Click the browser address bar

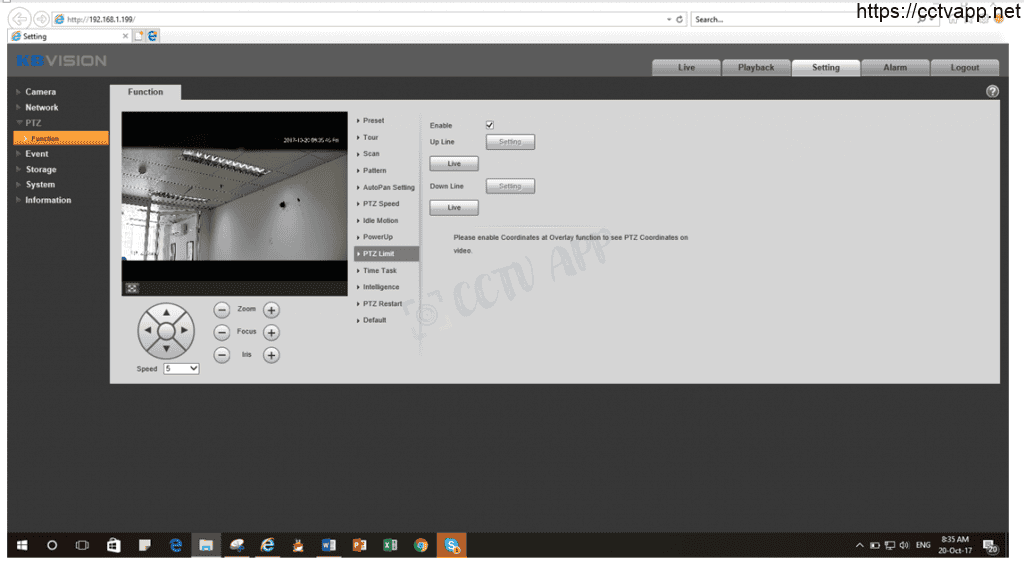(360, 19)
